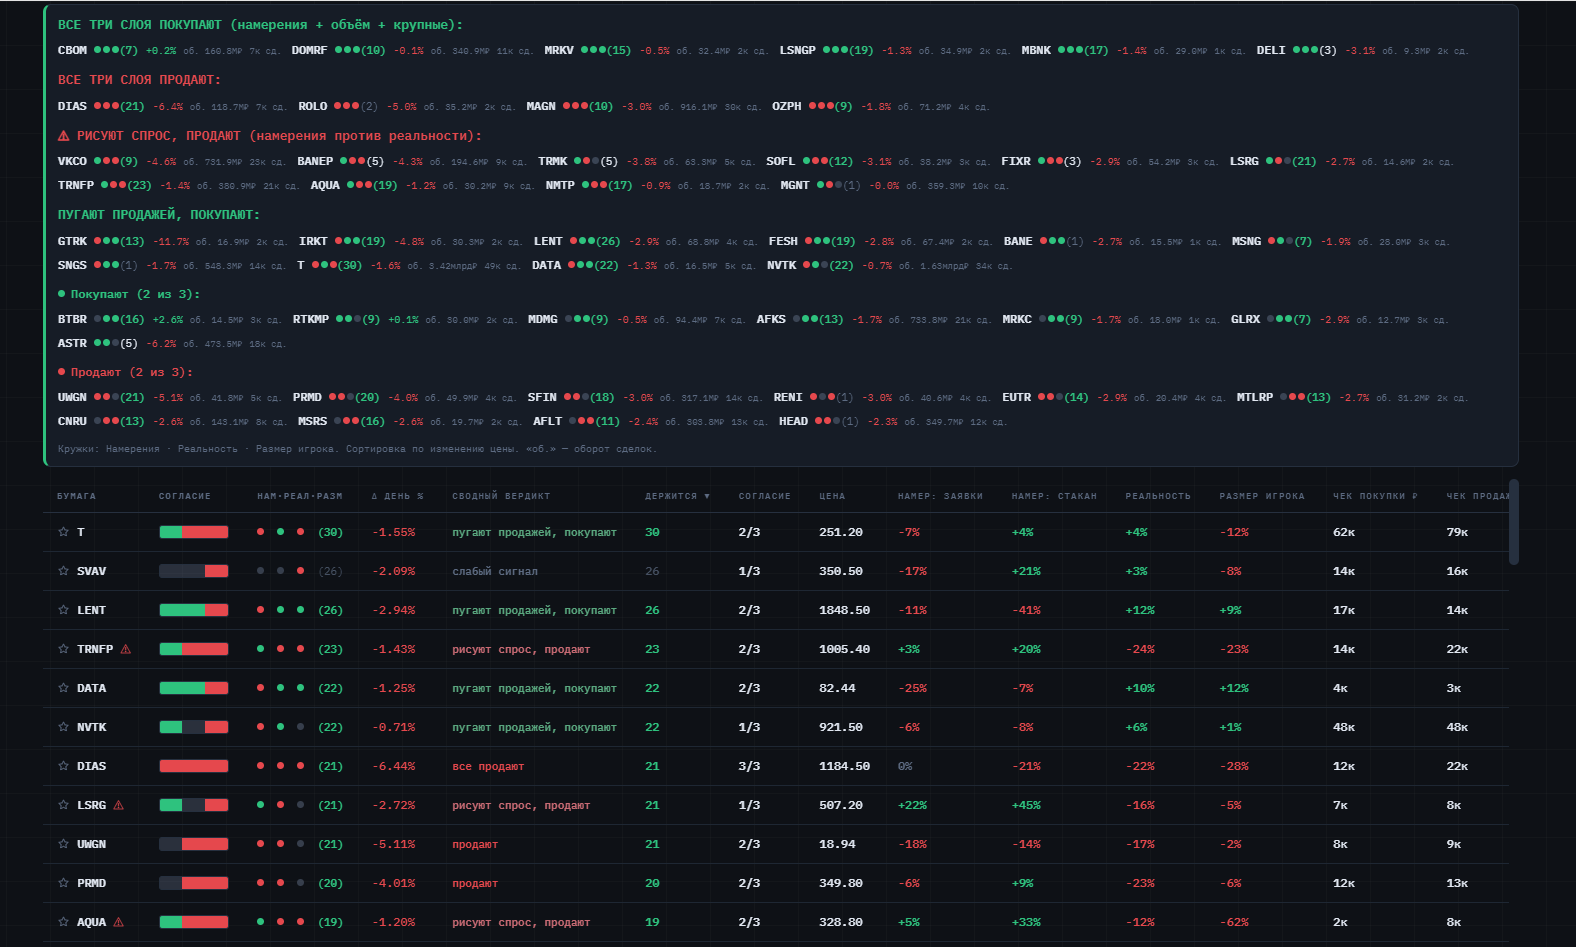Select the MTLRP ticker
Screen dimensions: 1576x947
pos(1255,397)
